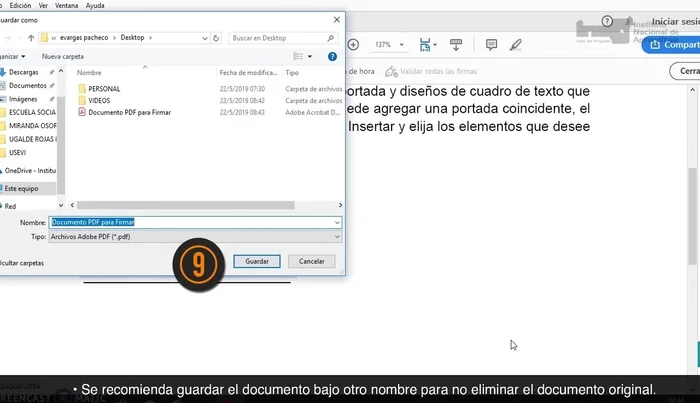Click the notifications bell icon
Viewport: 700px width, 403px height.
[629, 21]
